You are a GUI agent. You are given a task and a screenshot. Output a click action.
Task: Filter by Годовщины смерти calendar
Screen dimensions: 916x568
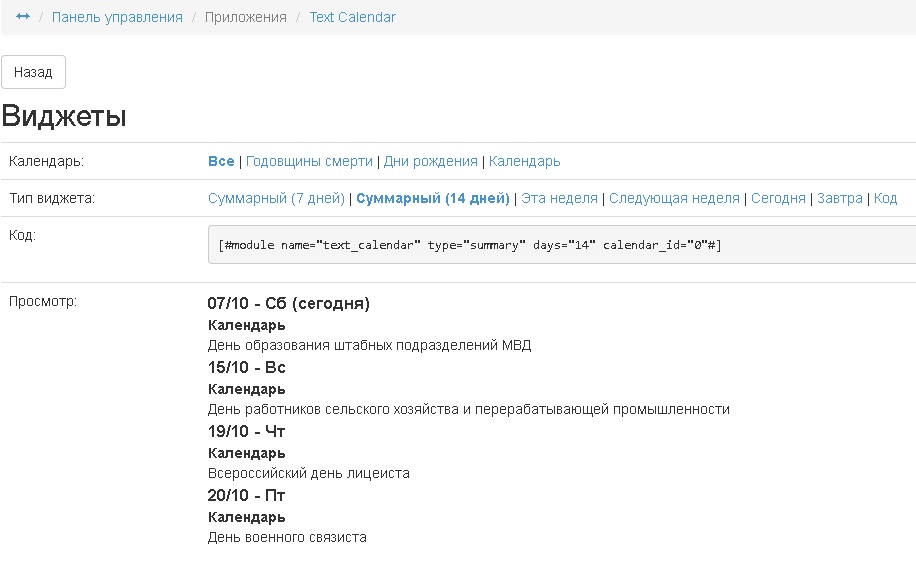click(309, 161)
